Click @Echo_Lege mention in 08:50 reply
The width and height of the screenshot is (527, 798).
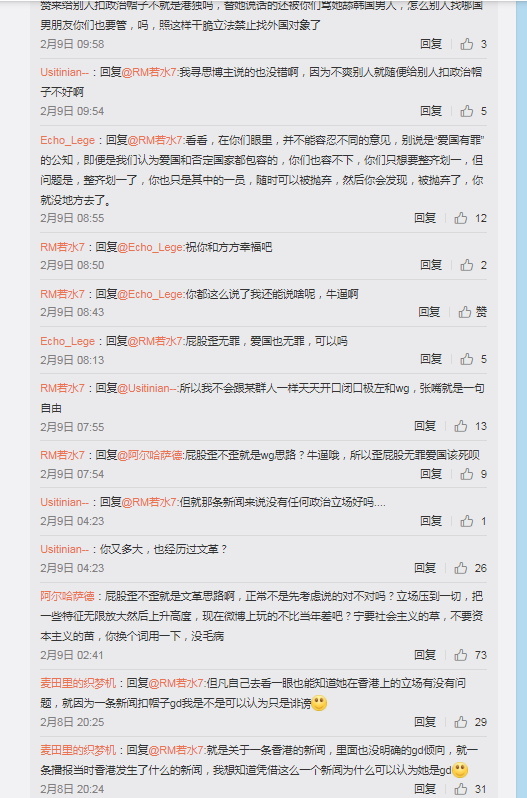151,247
